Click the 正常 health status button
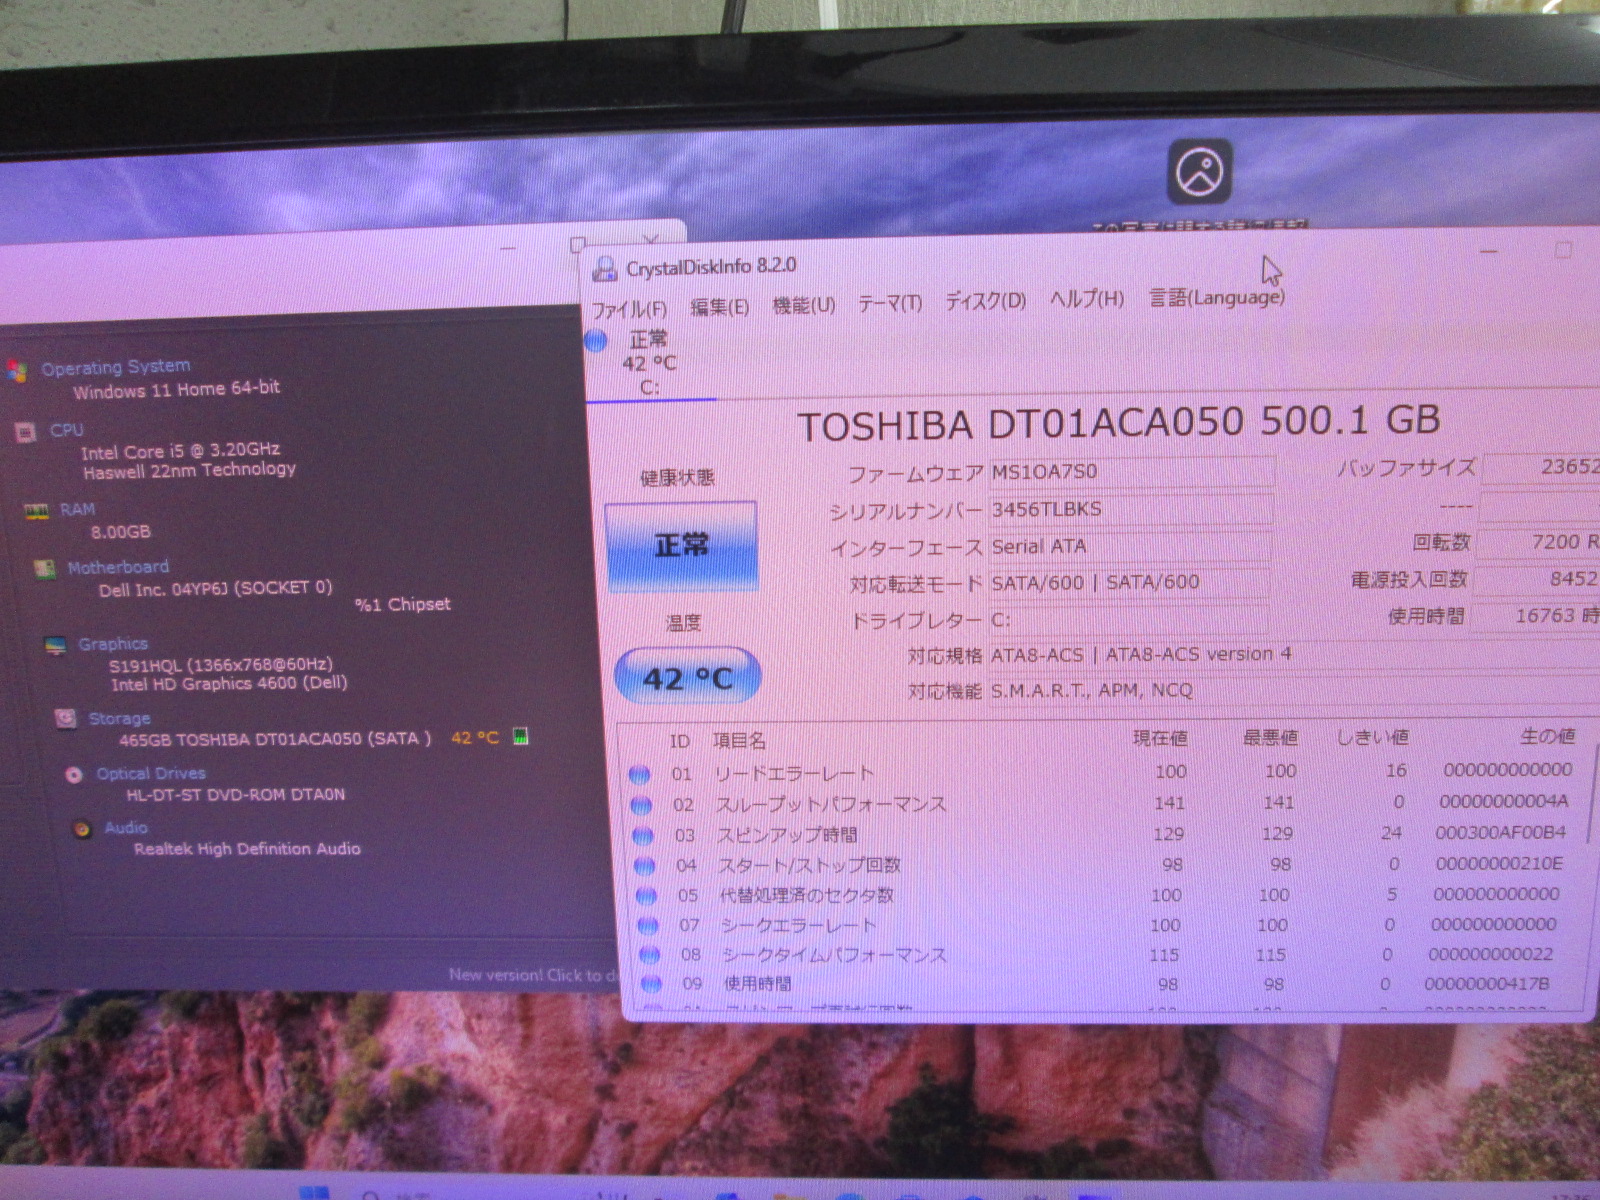 coord(681,546)
